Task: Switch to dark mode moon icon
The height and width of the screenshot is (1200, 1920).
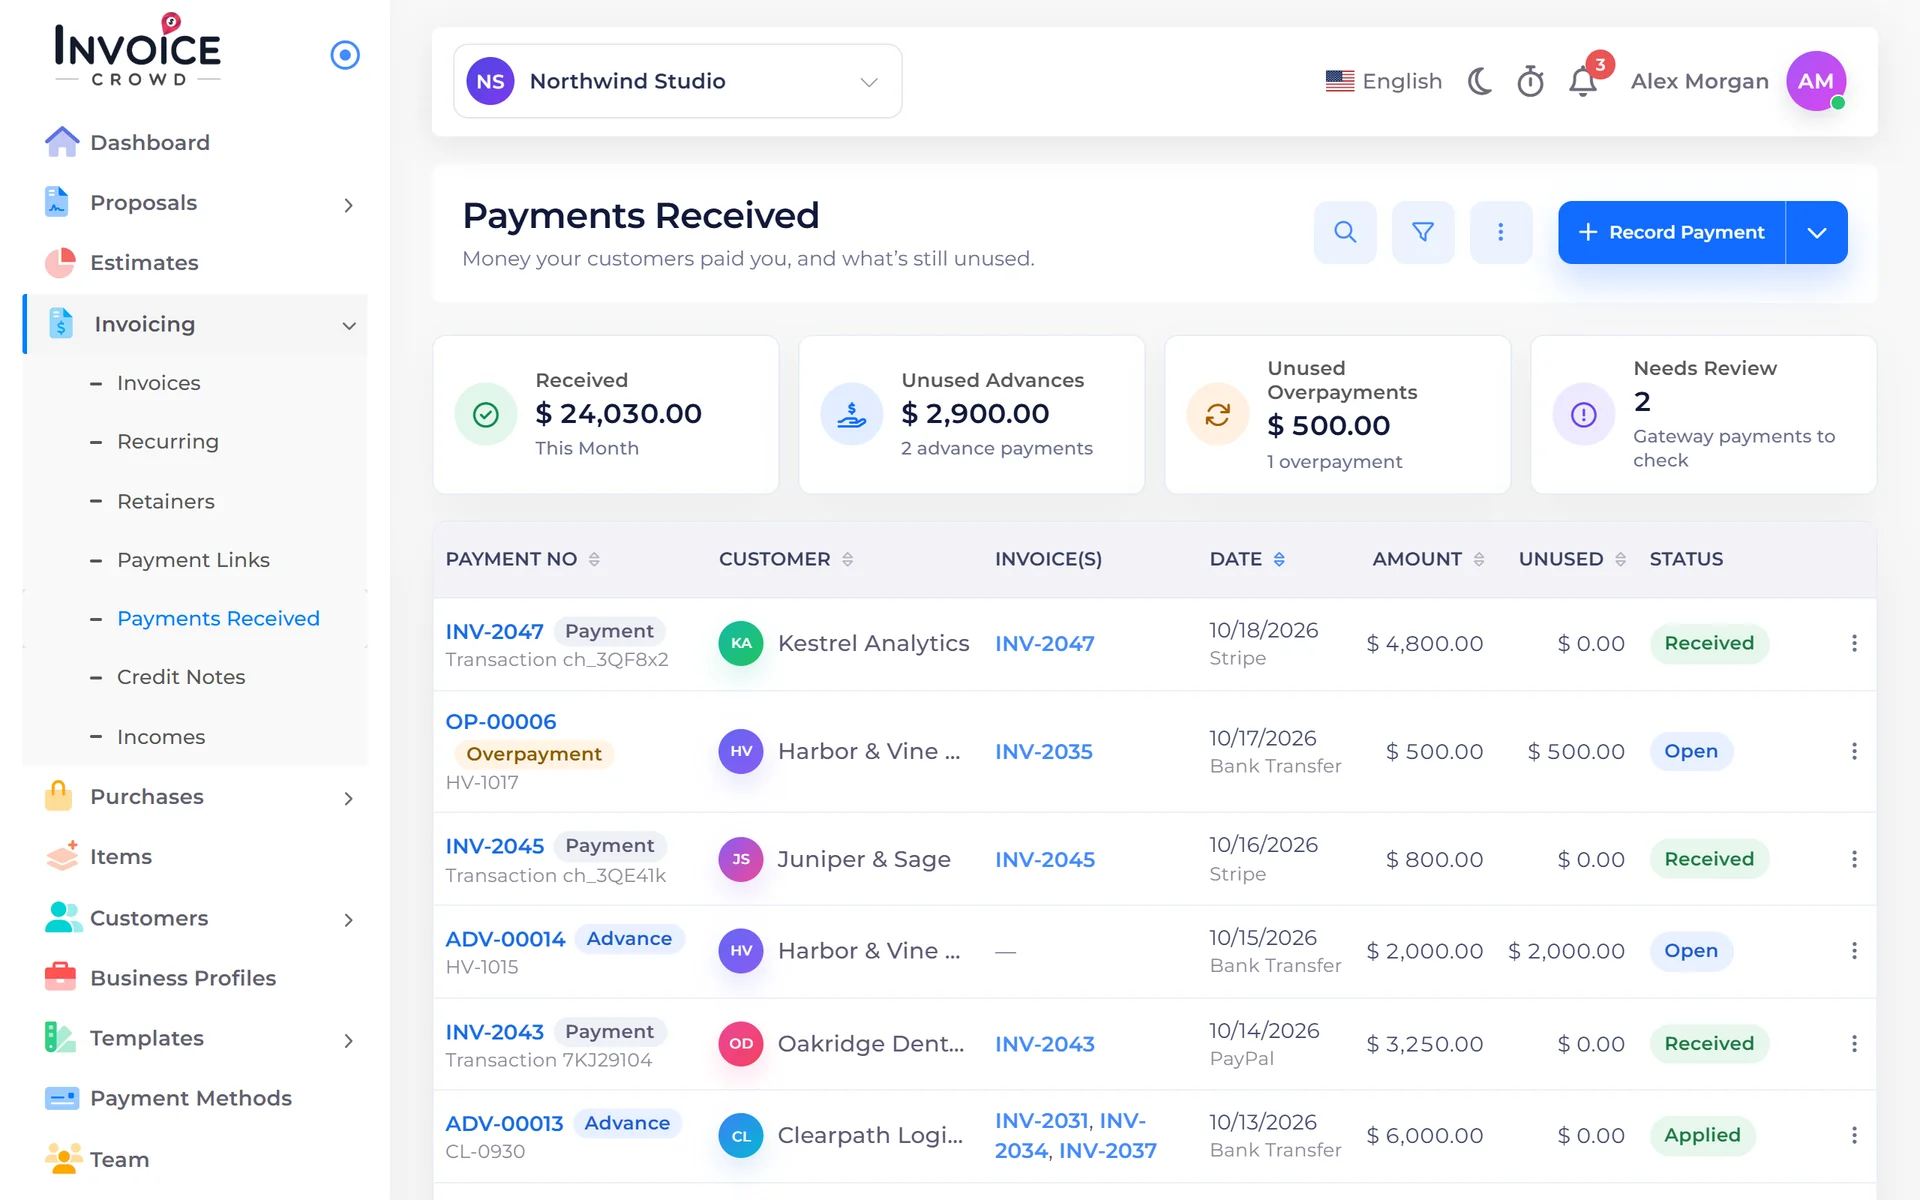Action: click(x=1480, y=81)
